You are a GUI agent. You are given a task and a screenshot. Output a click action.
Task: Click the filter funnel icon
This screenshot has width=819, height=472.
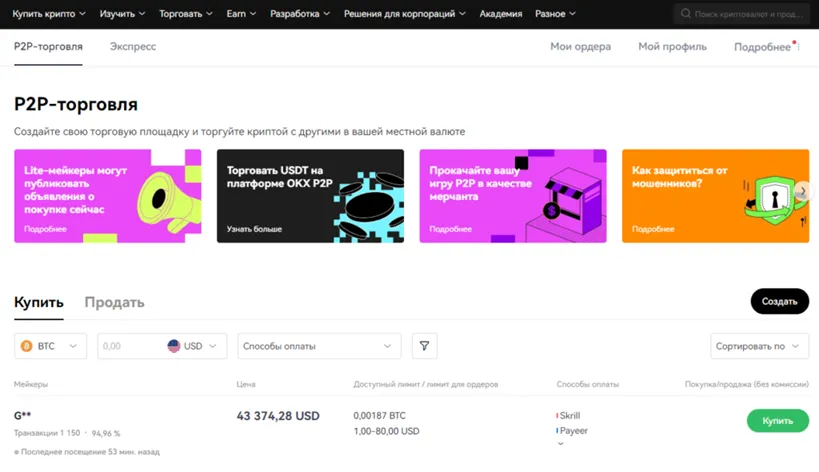coord(424,346)
